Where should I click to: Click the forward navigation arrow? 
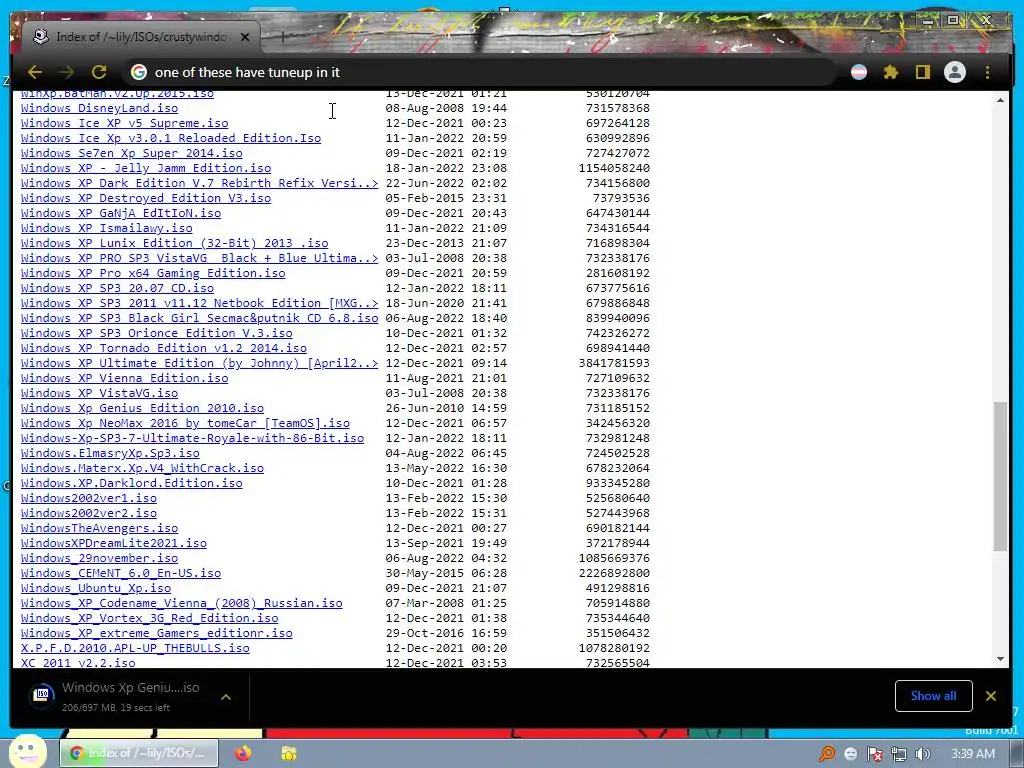pyautogui.click(x=67, y=72)
